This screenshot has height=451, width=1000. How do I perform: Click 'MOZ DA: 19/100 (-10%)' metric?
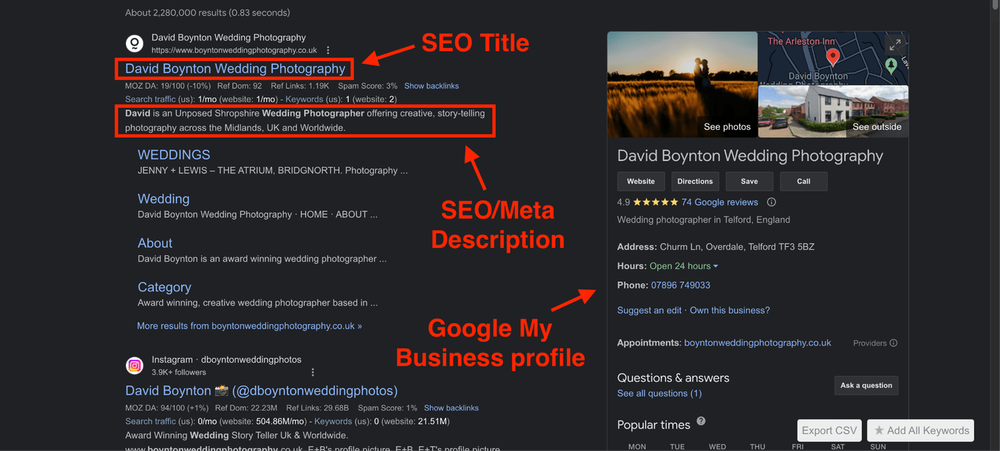(169, 85)
